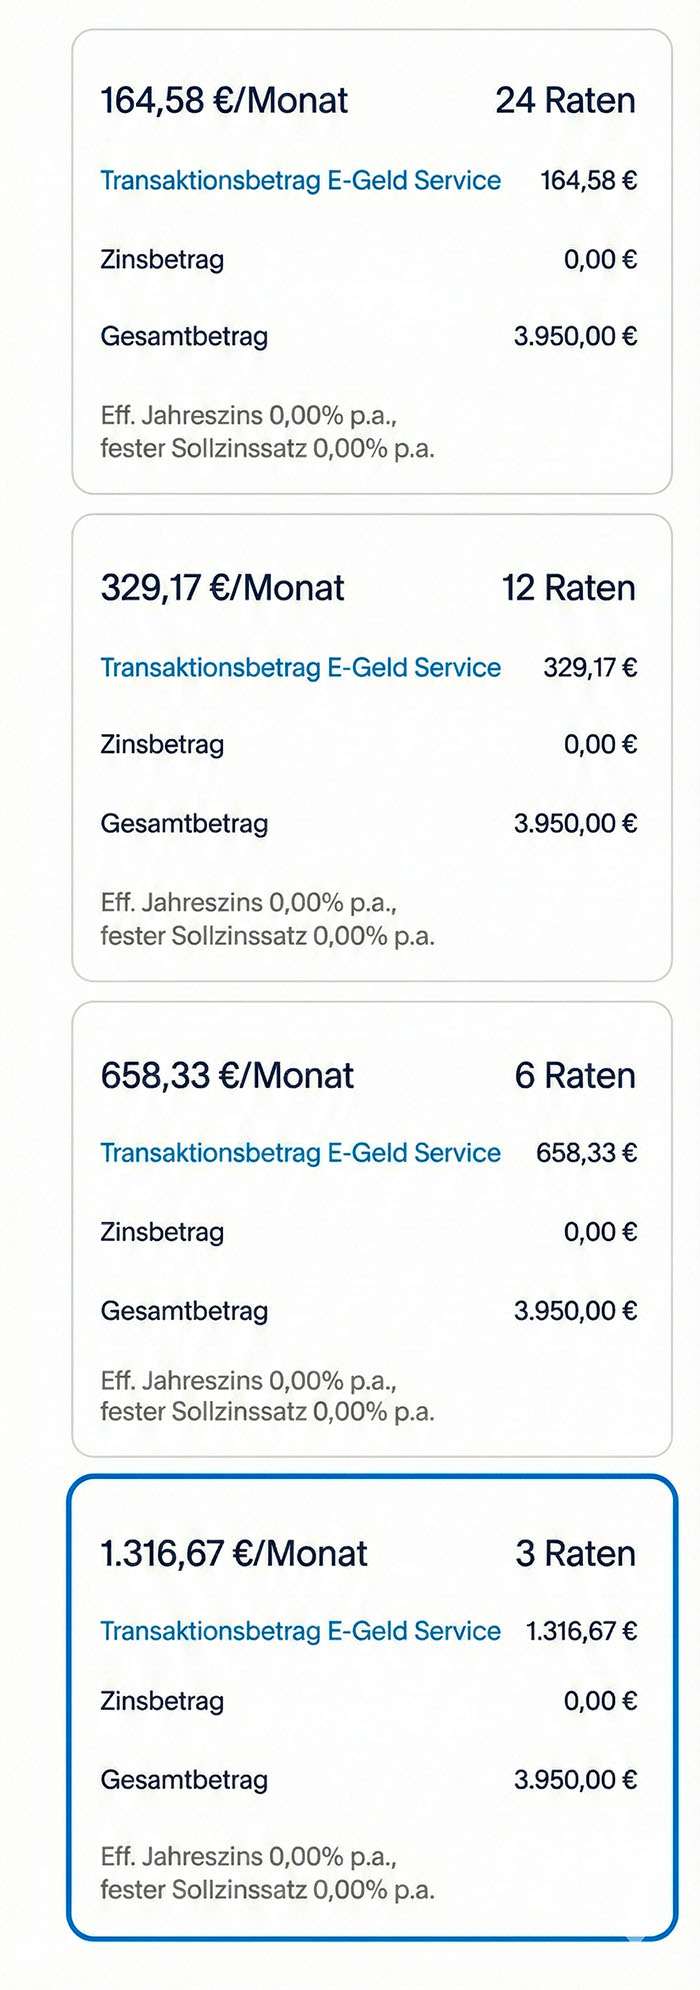Open Transaktionsbetrag E-Geld Service link in 12 Raten card
The width and height of the screenshot is (700, 1990).
pyautogui.click(x=300, y=668)
